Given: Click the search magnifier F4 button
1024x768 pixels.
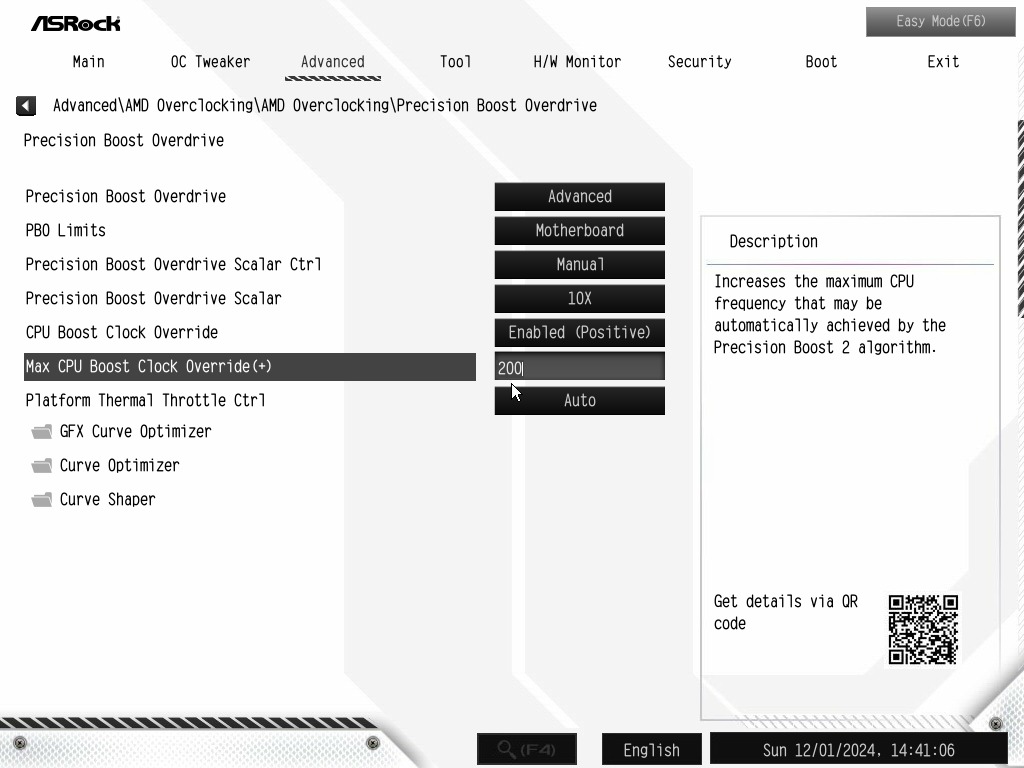Looking at the screenshot, I should coord(527,749).
